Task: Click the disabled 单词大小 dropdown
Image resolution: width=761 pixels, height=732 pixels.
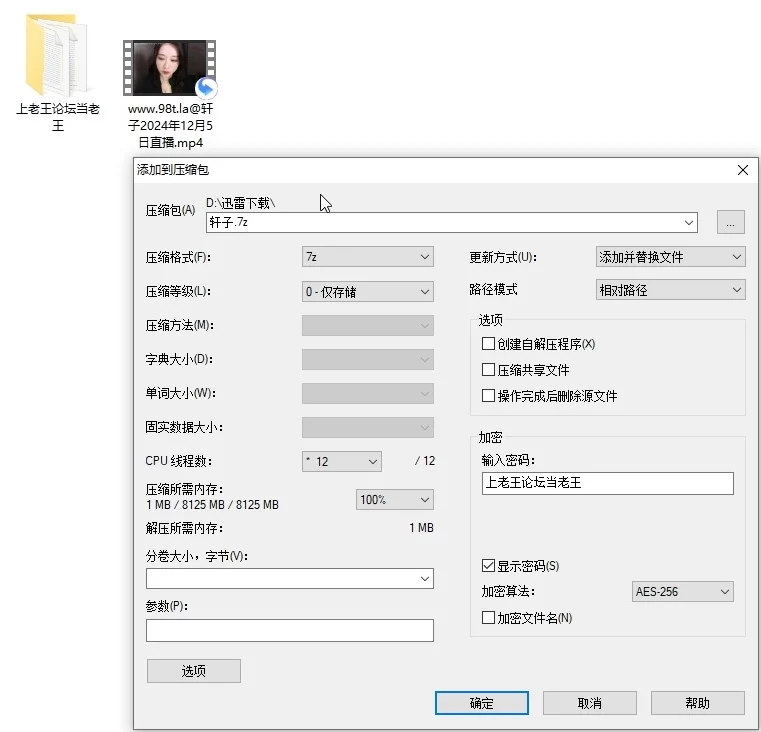Action: point(367,394)
